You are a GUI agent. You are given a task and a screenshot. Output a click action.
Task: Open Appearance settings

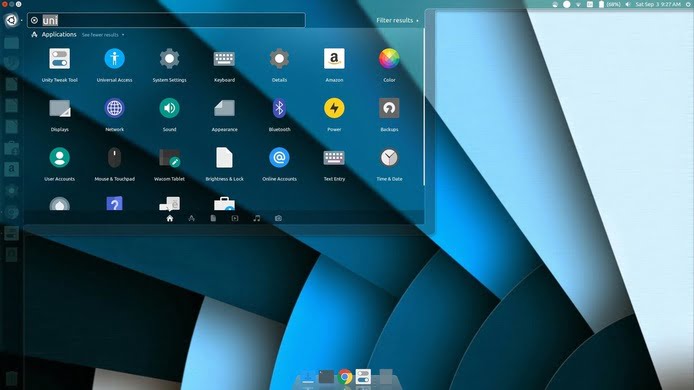pyautogui.click(x=224, y=108)
